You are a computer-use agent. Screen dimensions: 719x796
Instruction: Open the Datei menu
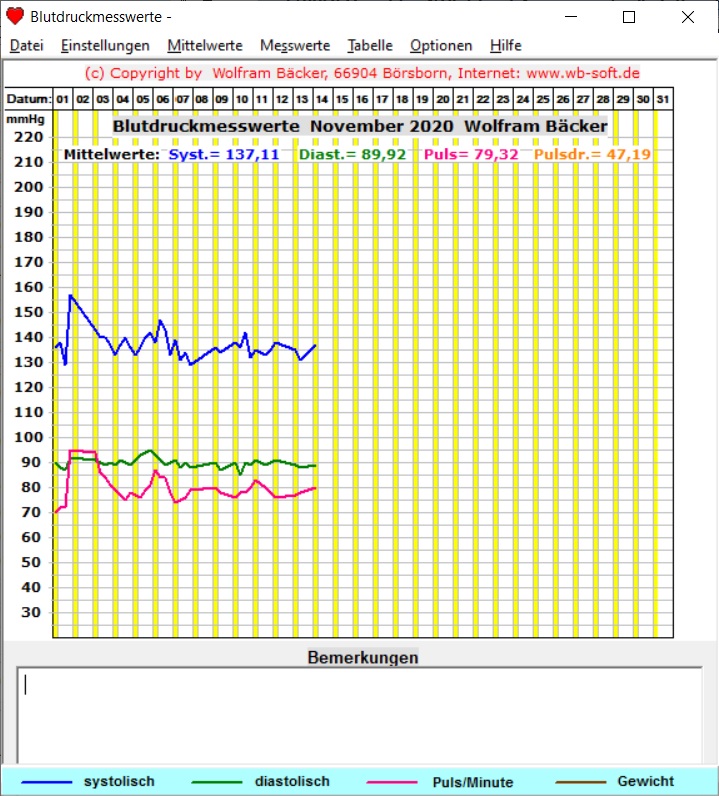27,46
